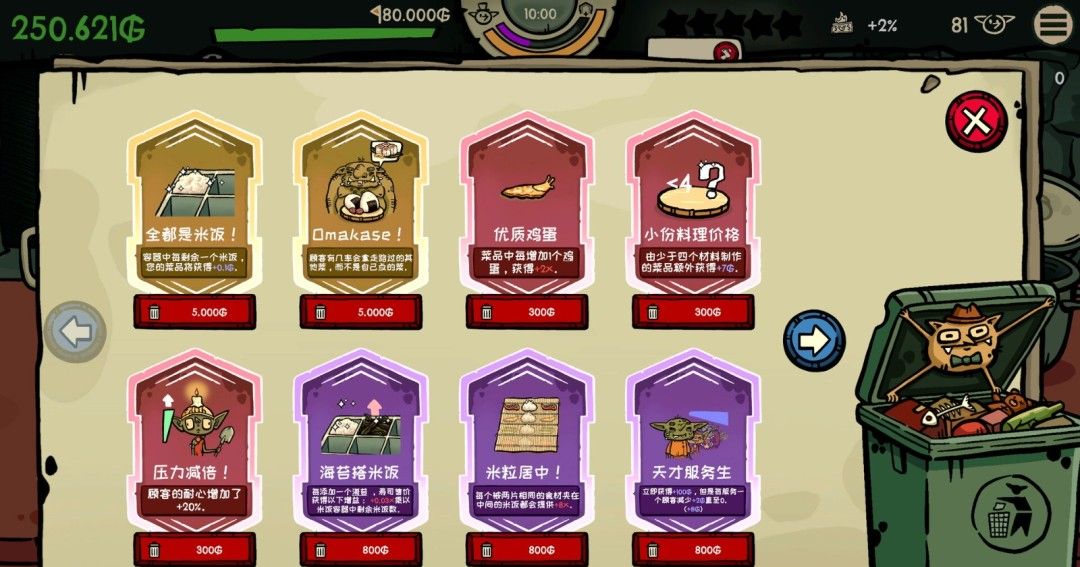Discard Omakase card for 5.000G
Screen dimensions: 1080x567
tap(361, 312)
